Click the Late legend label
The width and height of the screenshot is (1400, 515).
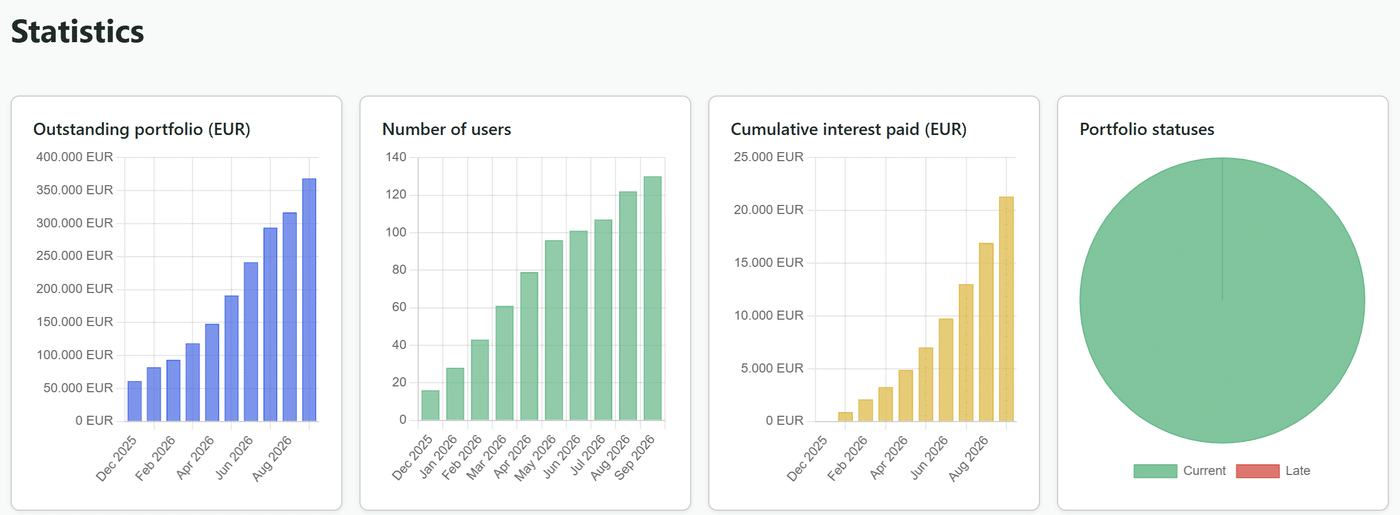pos(1298,471)
